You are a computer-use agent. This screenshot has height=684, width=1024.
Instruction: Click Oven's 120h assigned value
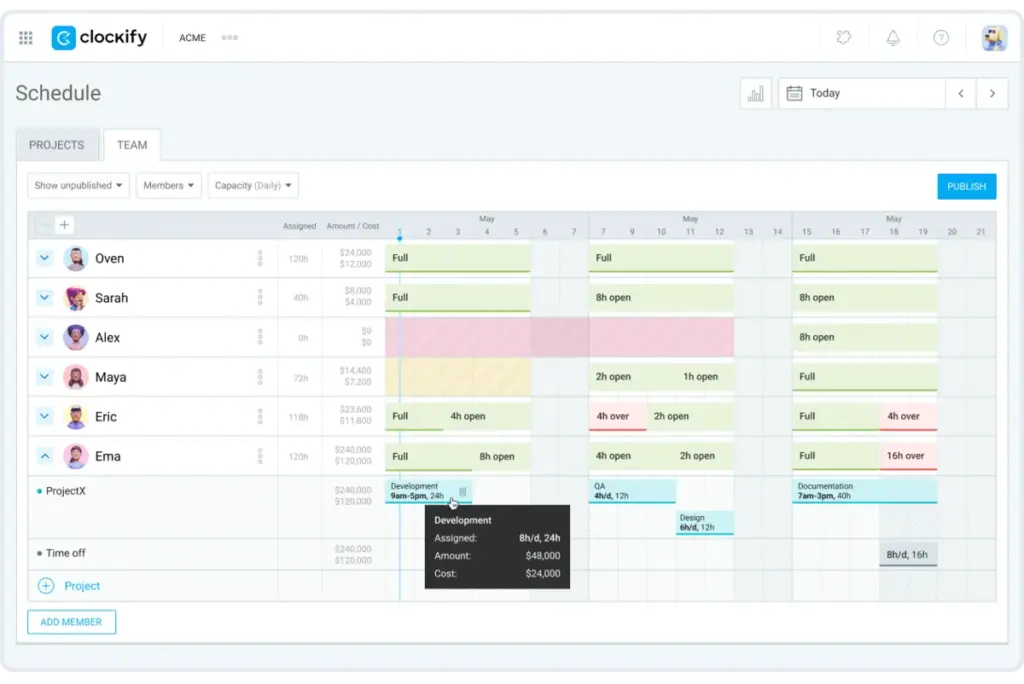298,259
